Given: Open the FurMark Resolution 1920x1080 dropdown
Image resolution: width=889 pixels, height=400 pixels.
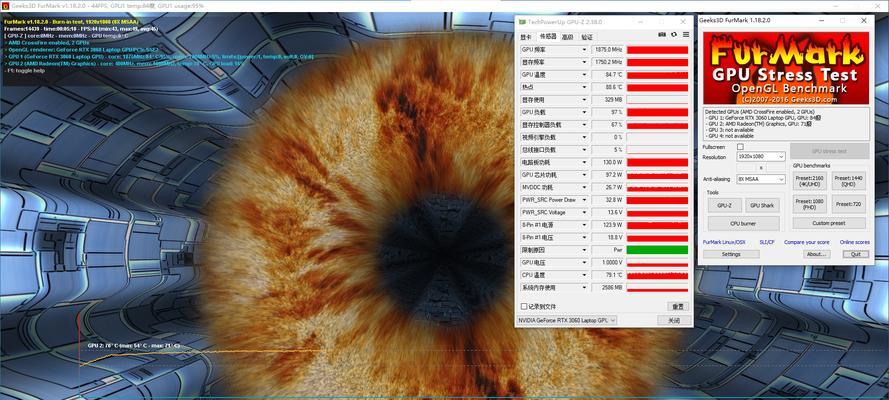Looking at the screenshot, I should point(760,156).
